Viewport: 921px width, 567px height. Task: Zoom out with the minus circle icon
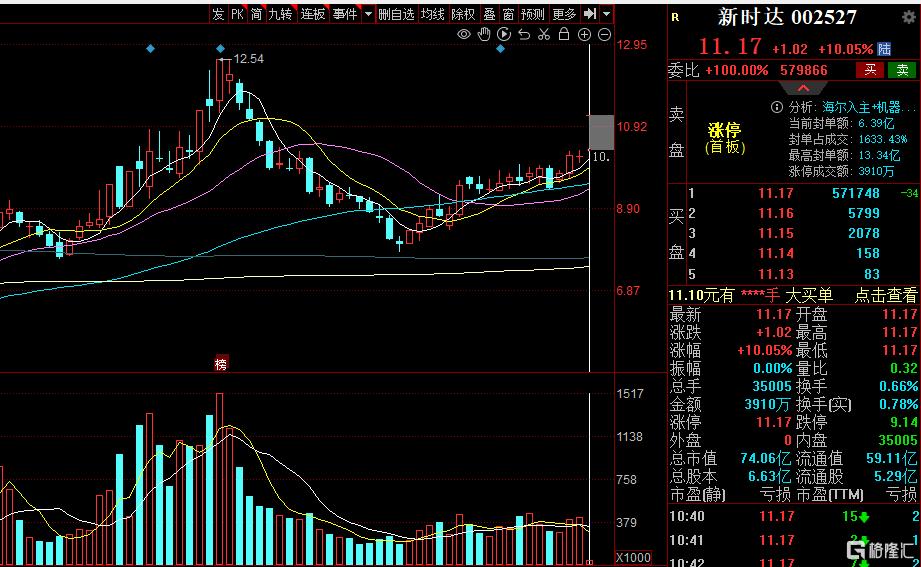coord(605,35)
